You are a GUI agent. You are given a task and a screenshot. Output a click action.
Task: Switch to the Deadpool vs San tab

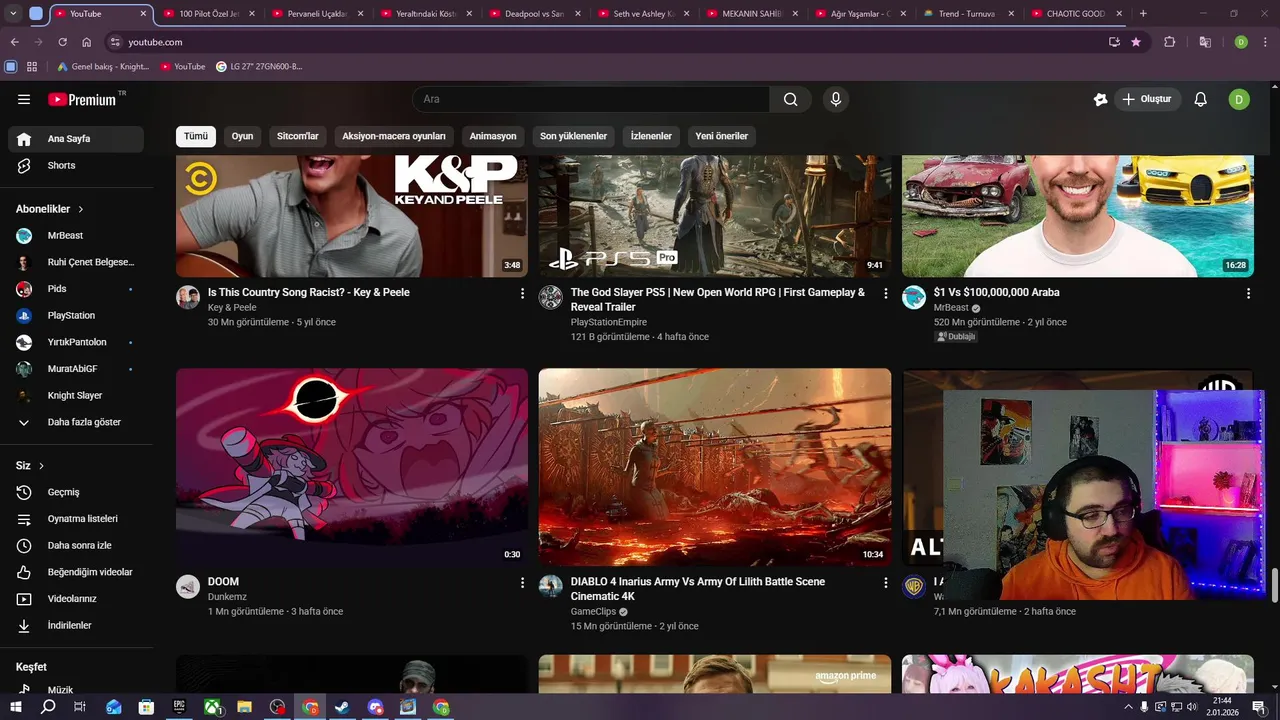[x=535, y=14]
